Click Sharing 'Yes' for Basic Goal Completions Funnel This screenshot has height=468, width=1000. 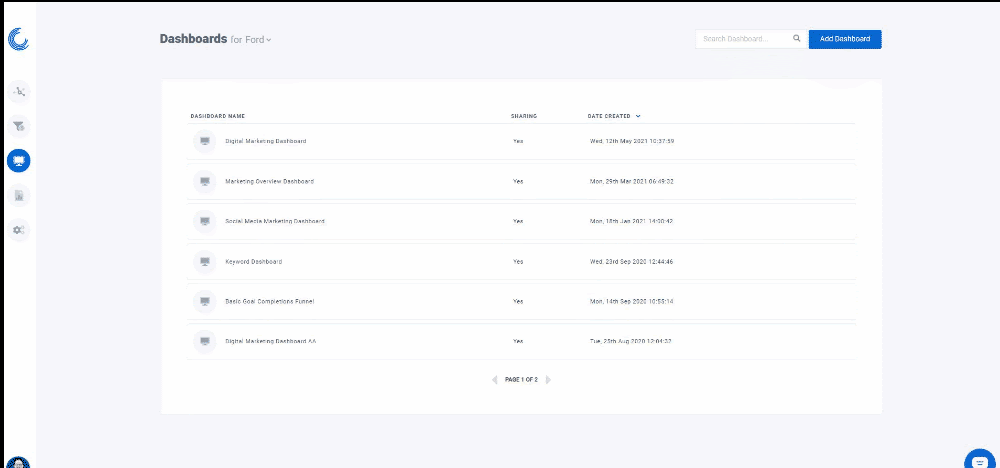point(518,301)
